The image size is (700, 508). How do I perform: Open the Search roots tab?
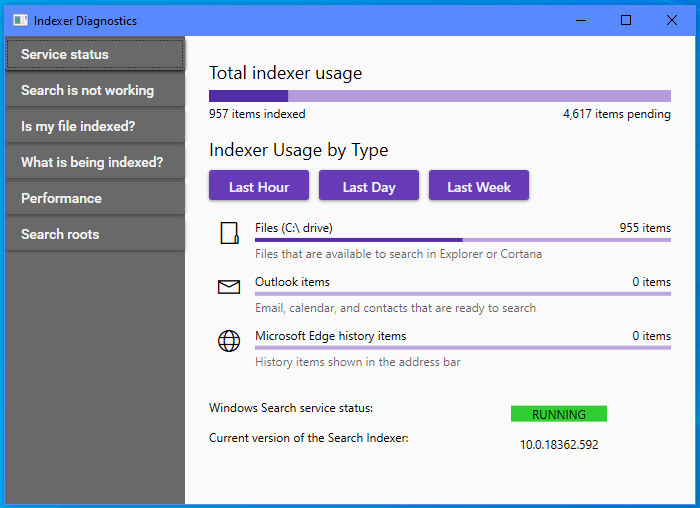point(95,234)
